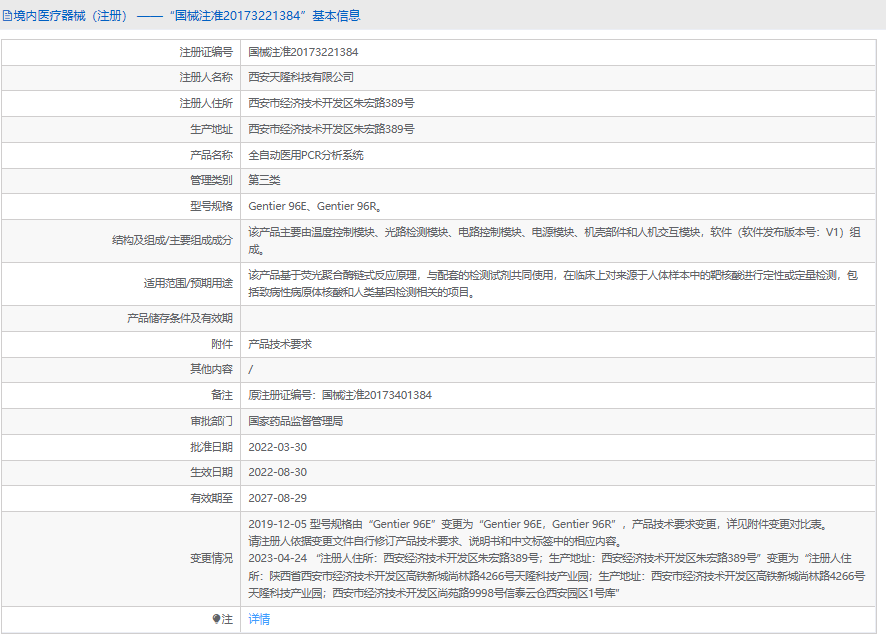Image resolution: width=886 pixels, height=639 pixels.
Task: Select model text Gentier 96E、Gentier 96R
Action: click(x=315, y=206)
